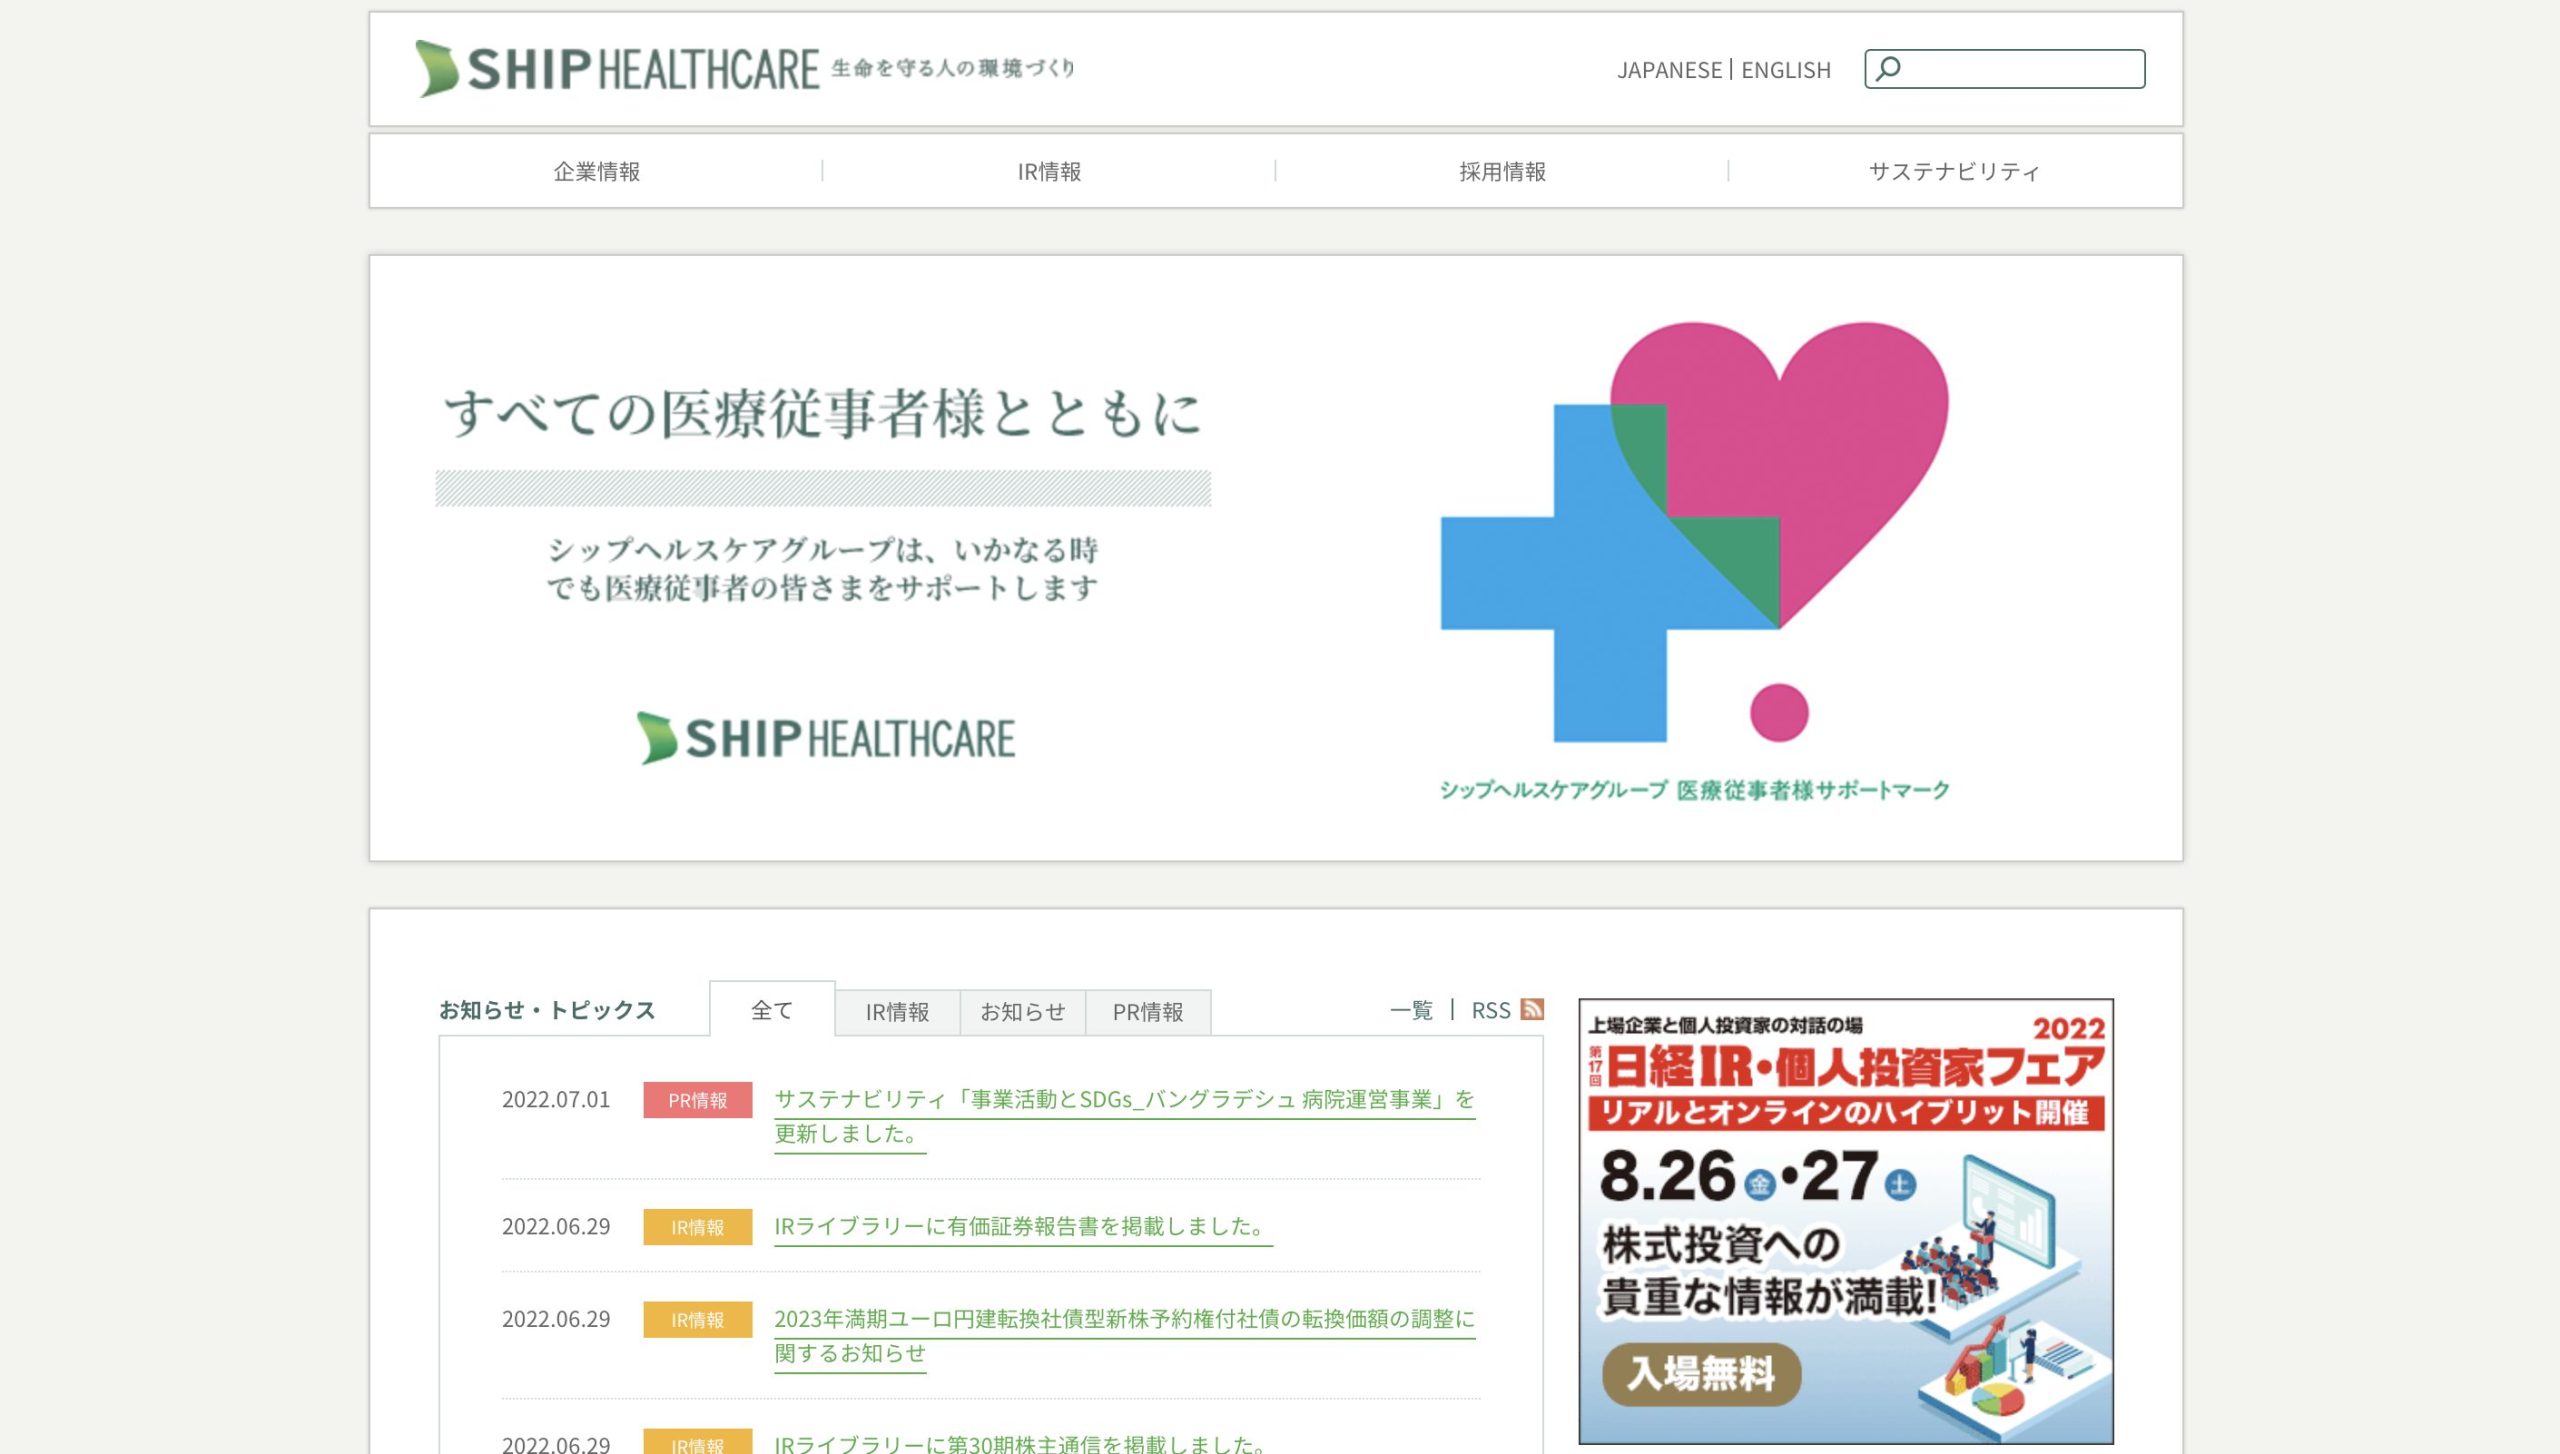Switch language to ENGLISH
Image resolution: width=2560 pixels, height=1454 pixels.
1786,70
